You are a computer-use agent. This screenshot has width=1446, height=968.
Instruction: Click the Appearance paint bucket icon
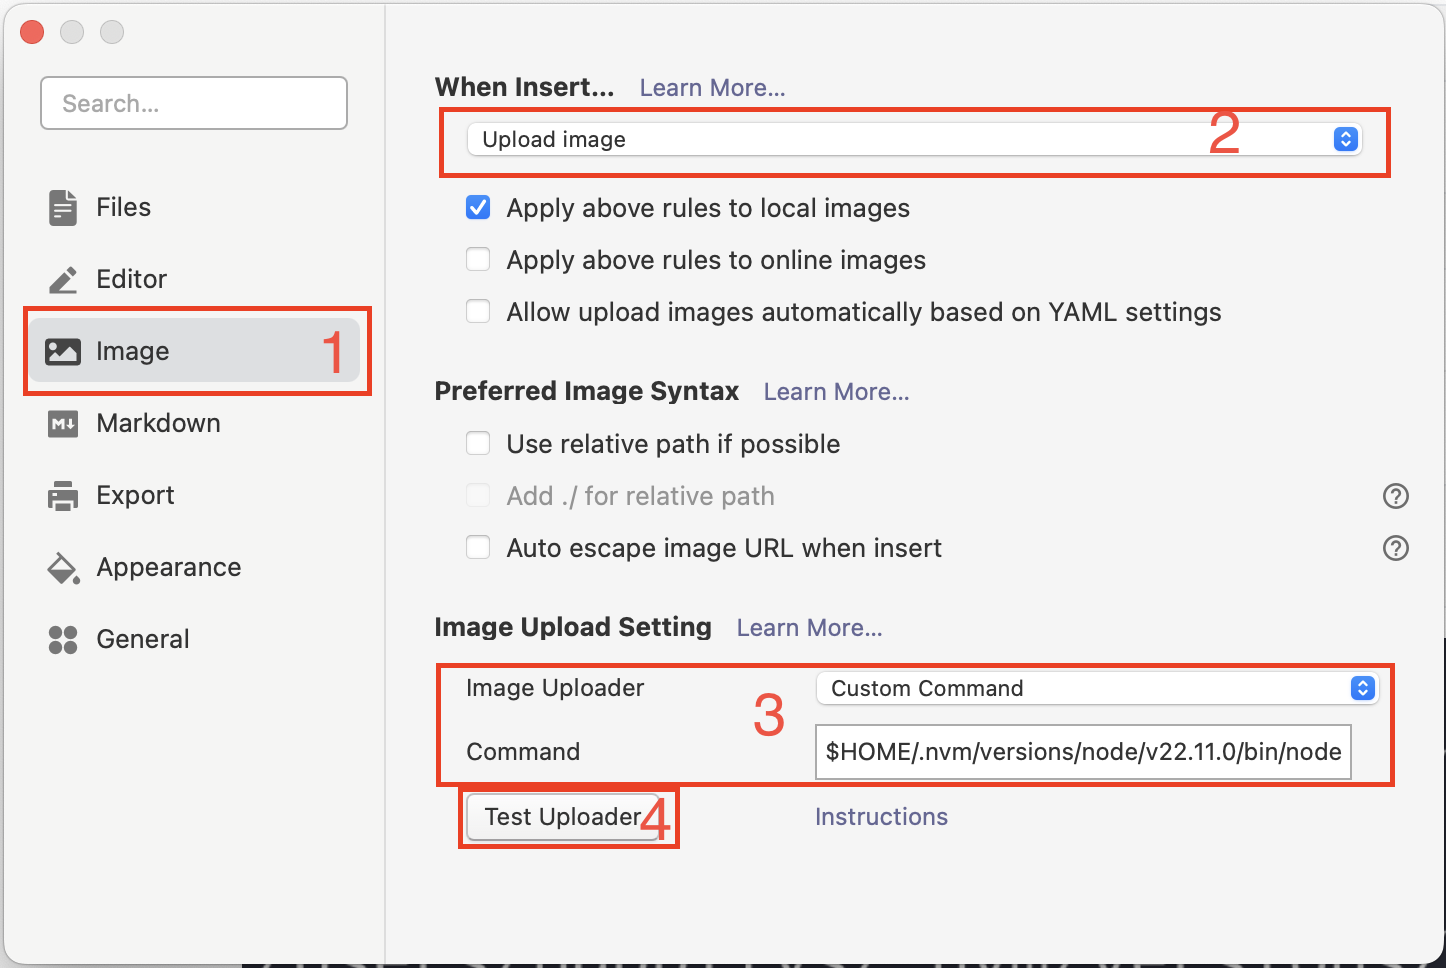coord(63,568)
